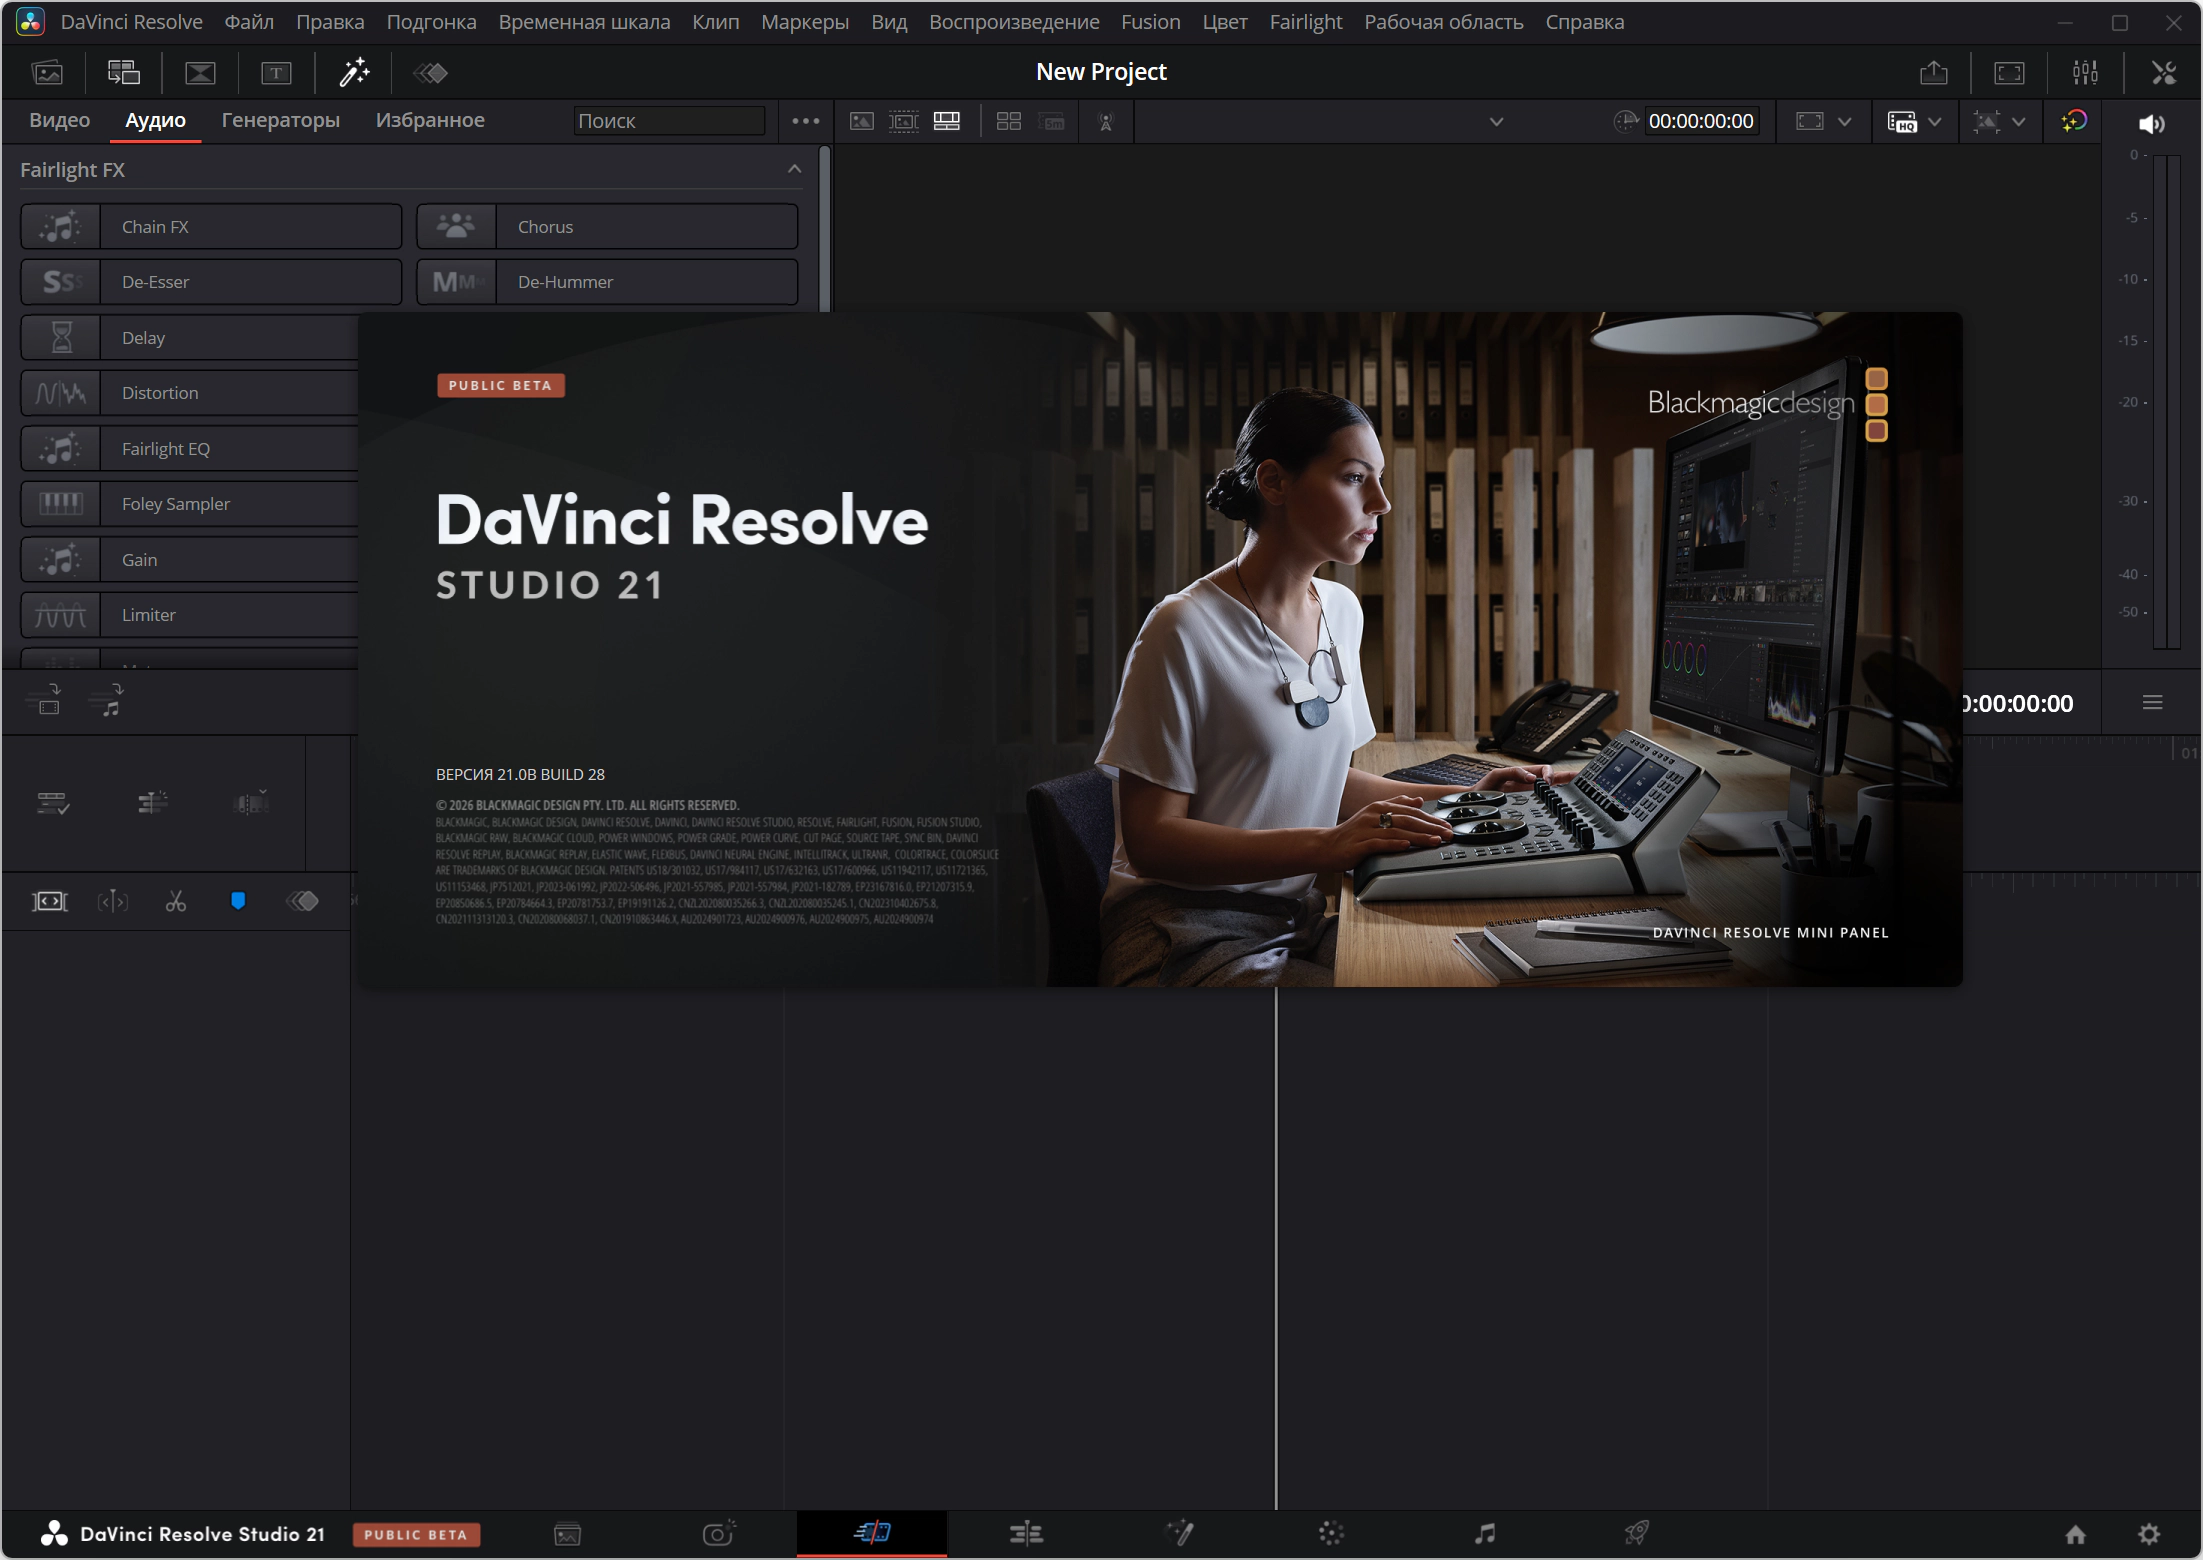Screen dimensions: 2203x1560
Task: Toggle the blue marker flag
Action: click(x=238, y=902)
